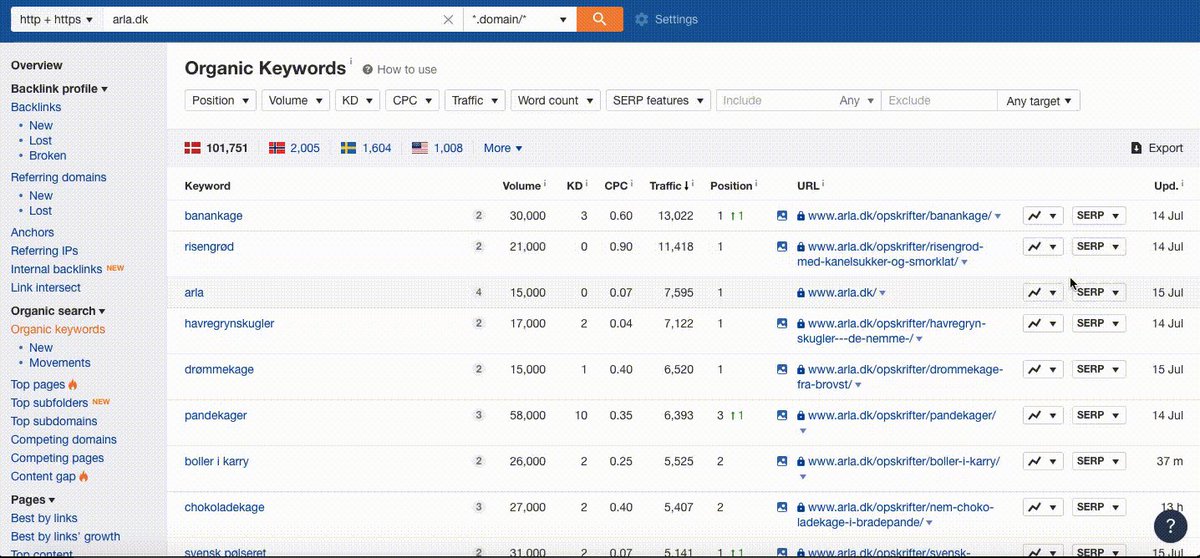Open the www.arla.dk/opskrifter/pandekager/ URL
1200x558 pixels.
902,415
